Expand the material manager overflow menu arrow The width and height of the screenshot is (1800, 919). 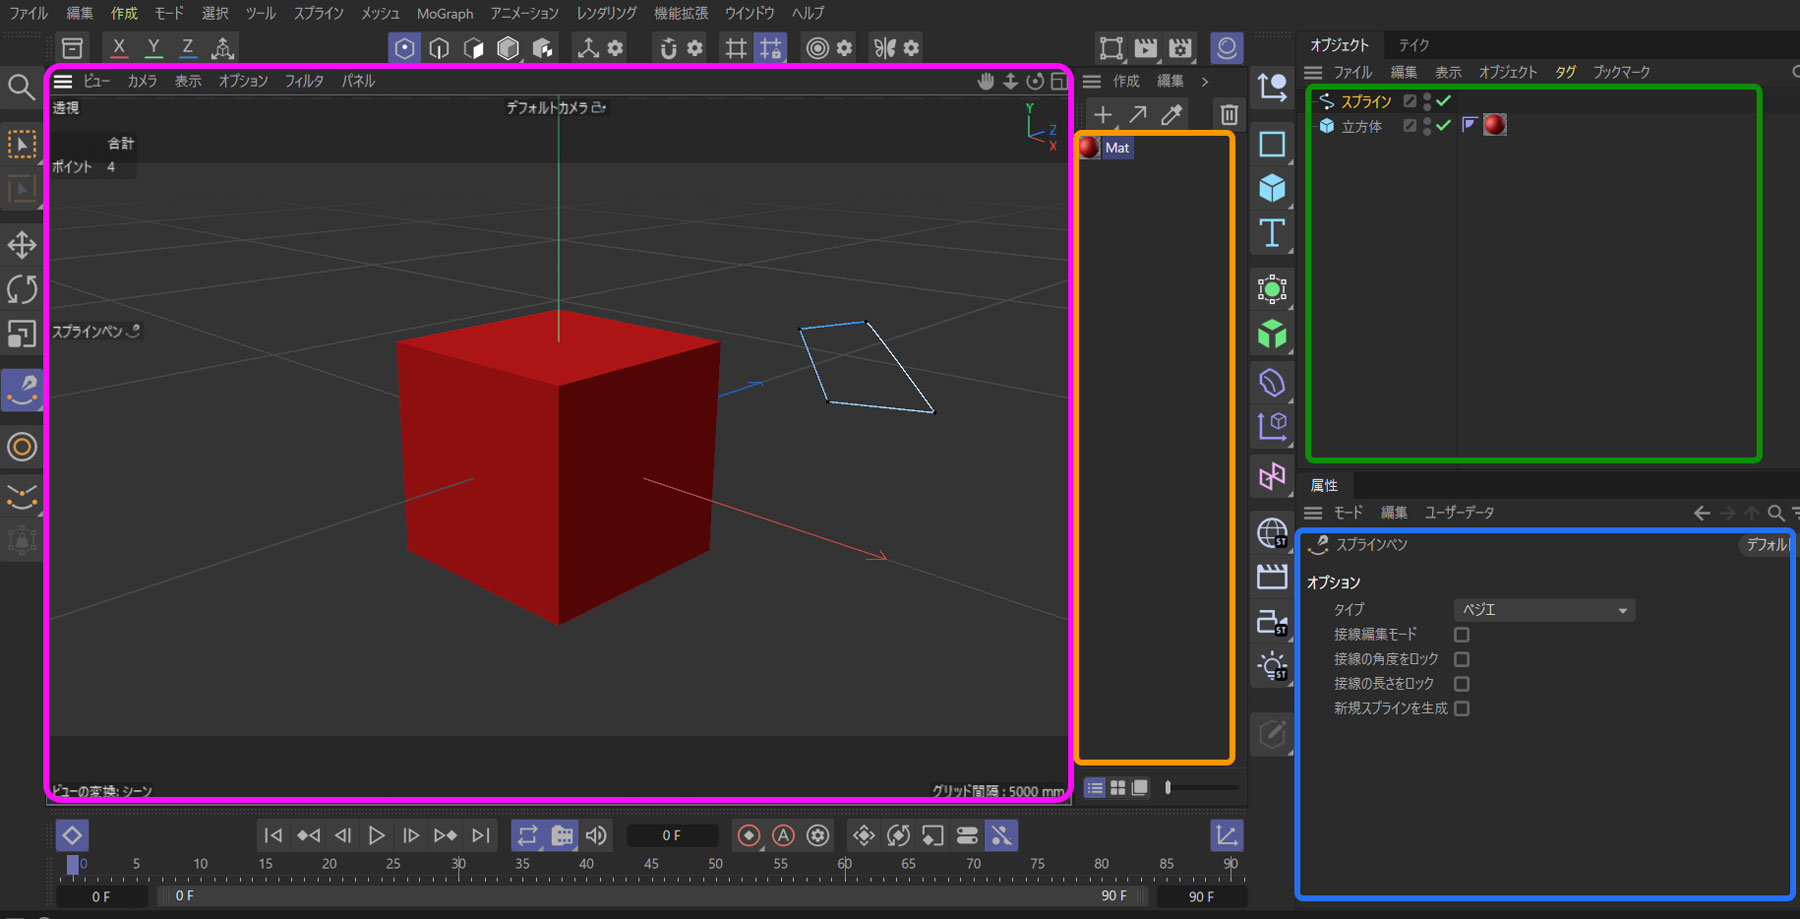click(1205, 81)
